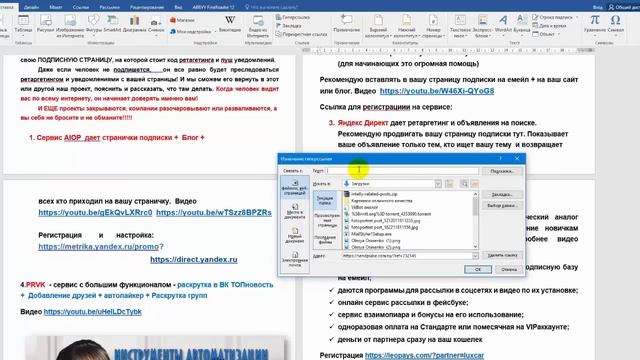Image resolution: width=640 pixels, height=360 pixels.
Task: Click the Browse for File folder icon in dialog
Action: click(474, 184)
